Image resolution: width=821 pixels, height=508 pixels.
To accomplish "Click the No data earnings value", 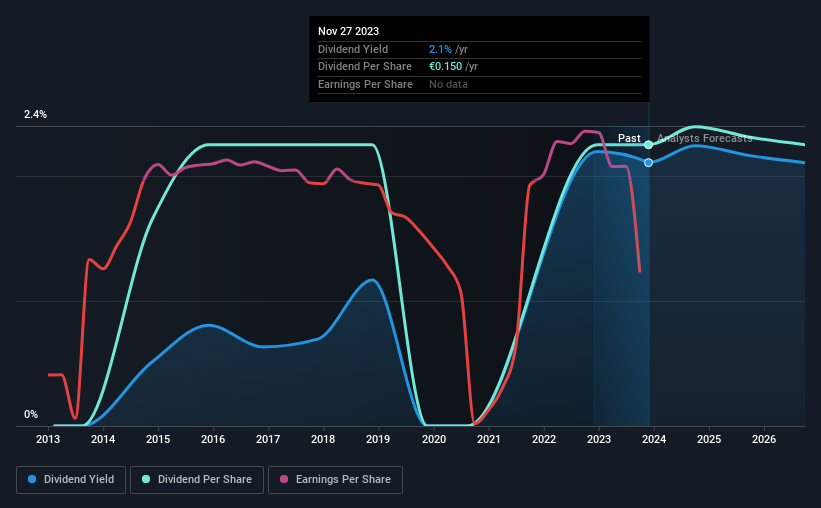I will [448, 84].
